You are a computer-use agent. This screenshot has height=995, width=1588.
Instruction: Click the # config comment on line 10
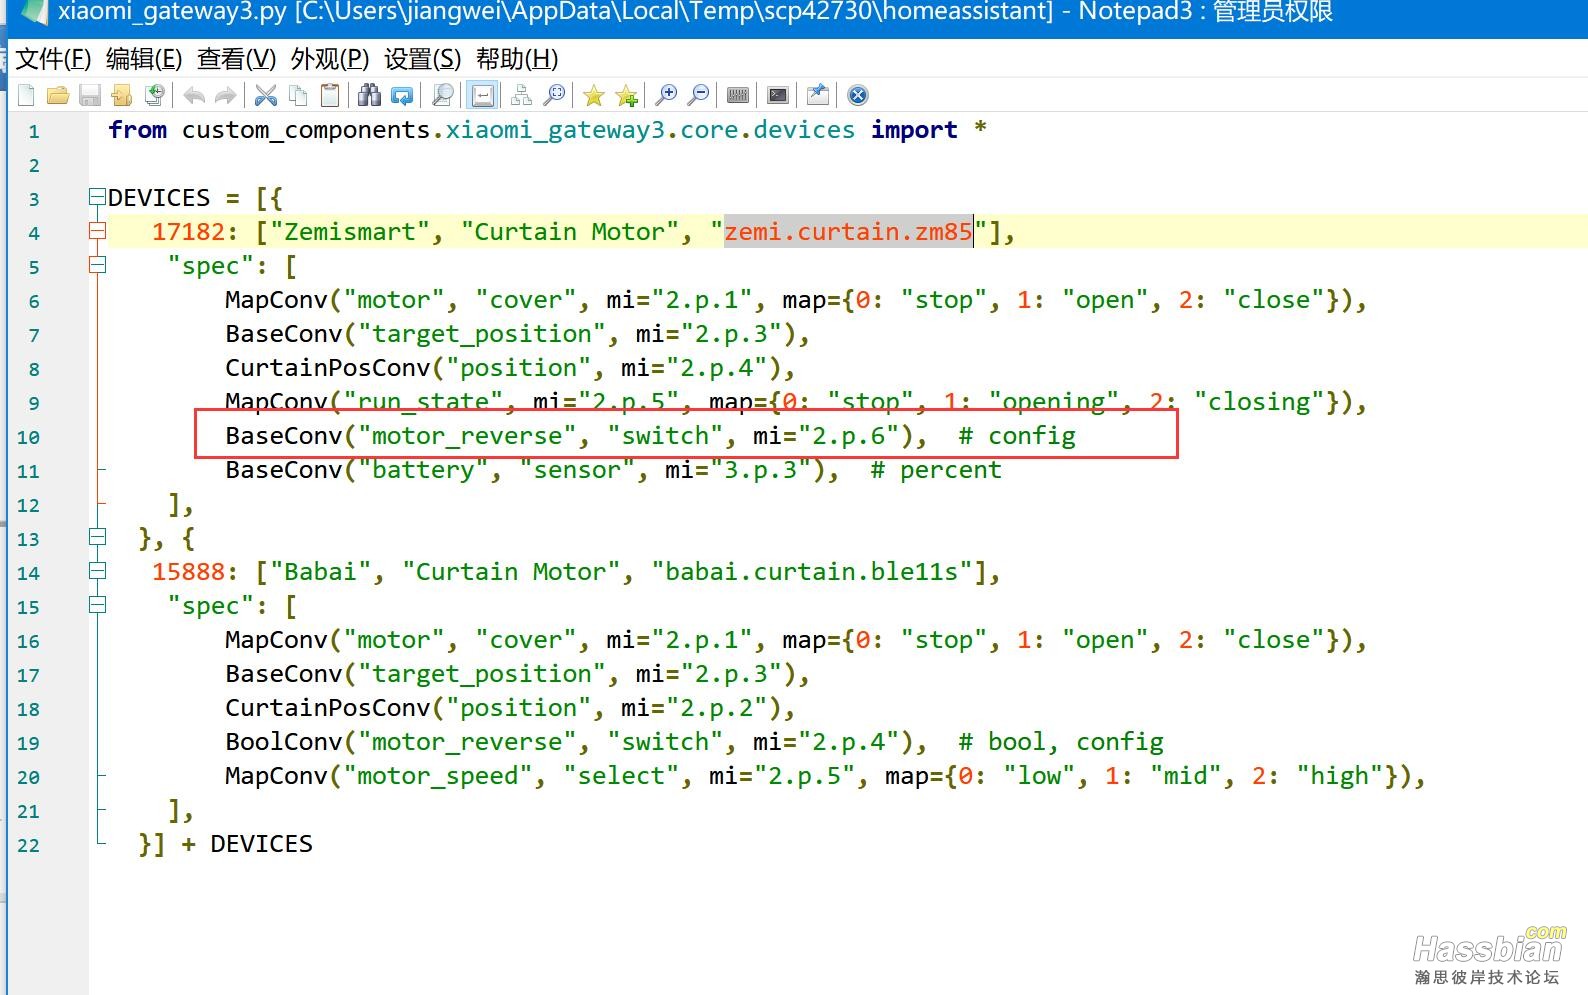point(1017,436)
